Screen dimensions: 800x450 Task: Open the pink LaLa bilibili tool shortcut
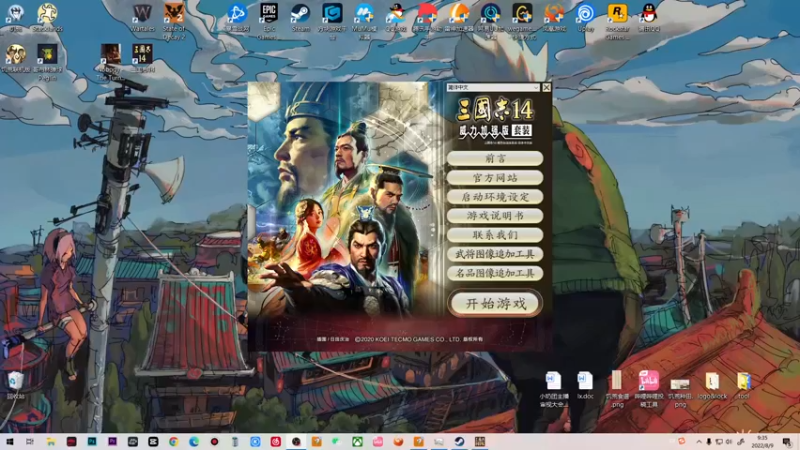point(649,389)
